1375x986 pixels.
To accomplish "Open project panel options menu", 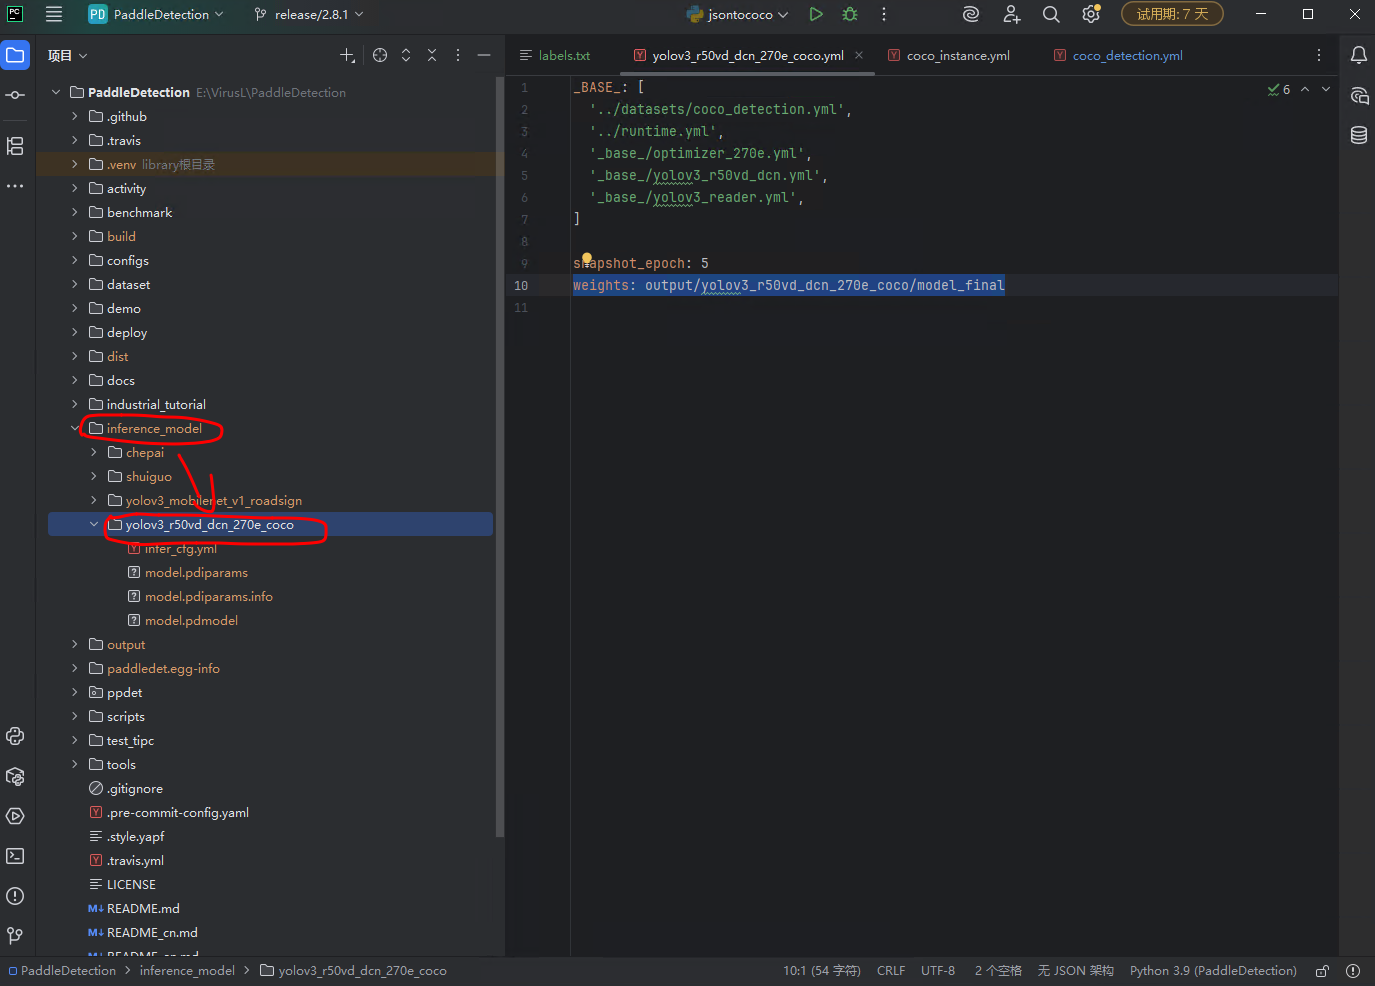I will (458, 55).
